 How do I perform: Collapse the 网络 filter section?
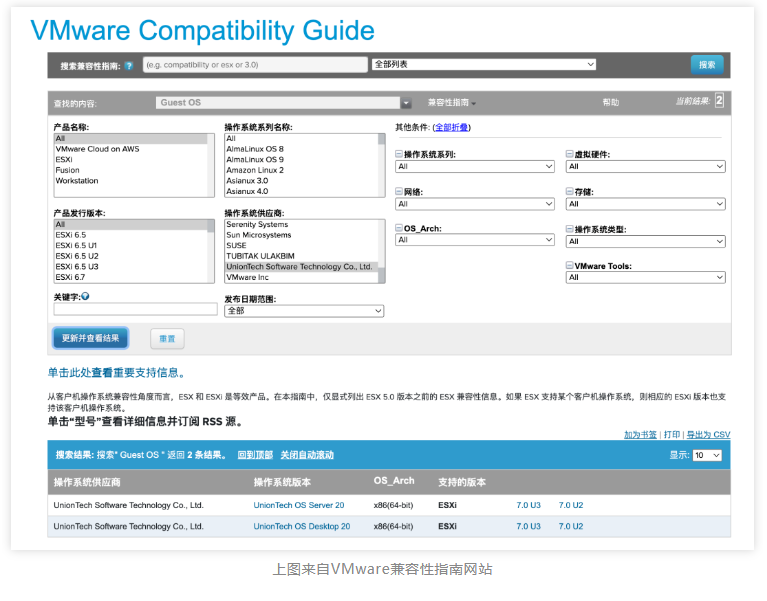pyautogui.click(x=399, y=192)
